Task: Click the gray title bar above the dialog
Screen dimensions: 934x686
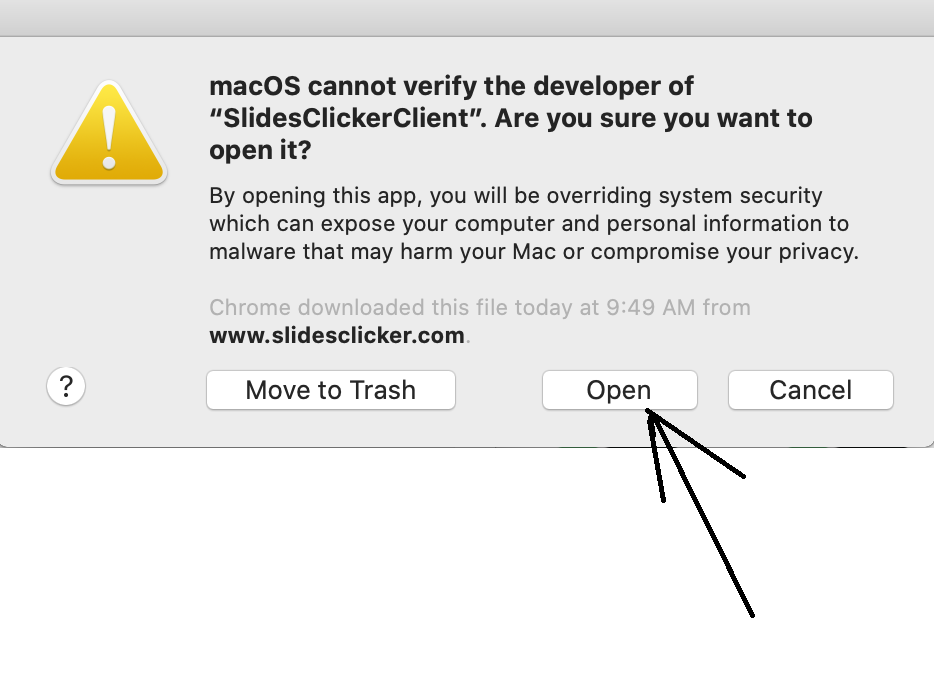Action: (467, 18)
